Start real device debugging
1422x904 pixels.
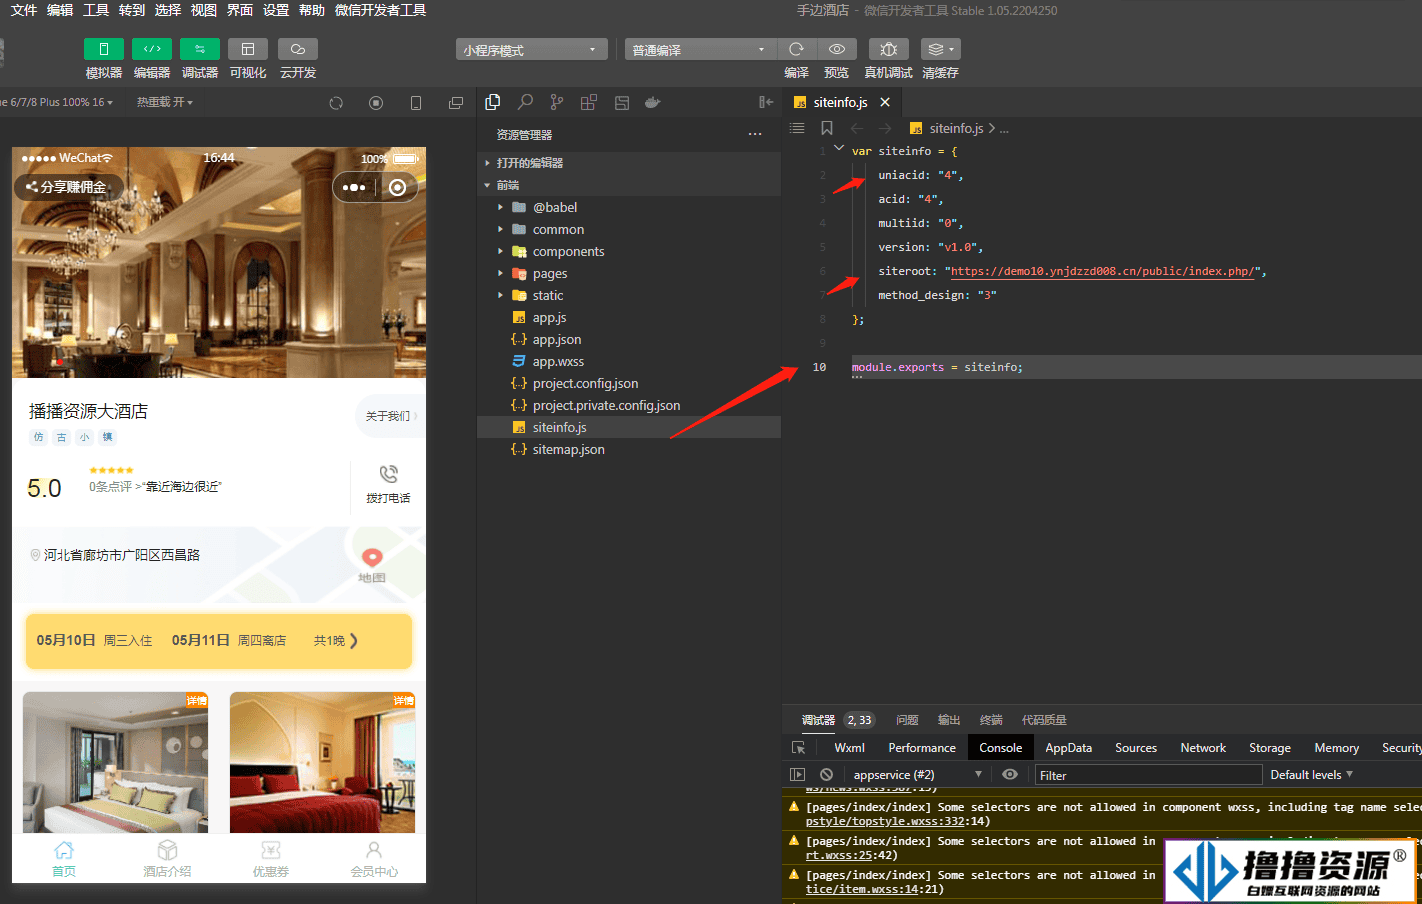[889, 49]
